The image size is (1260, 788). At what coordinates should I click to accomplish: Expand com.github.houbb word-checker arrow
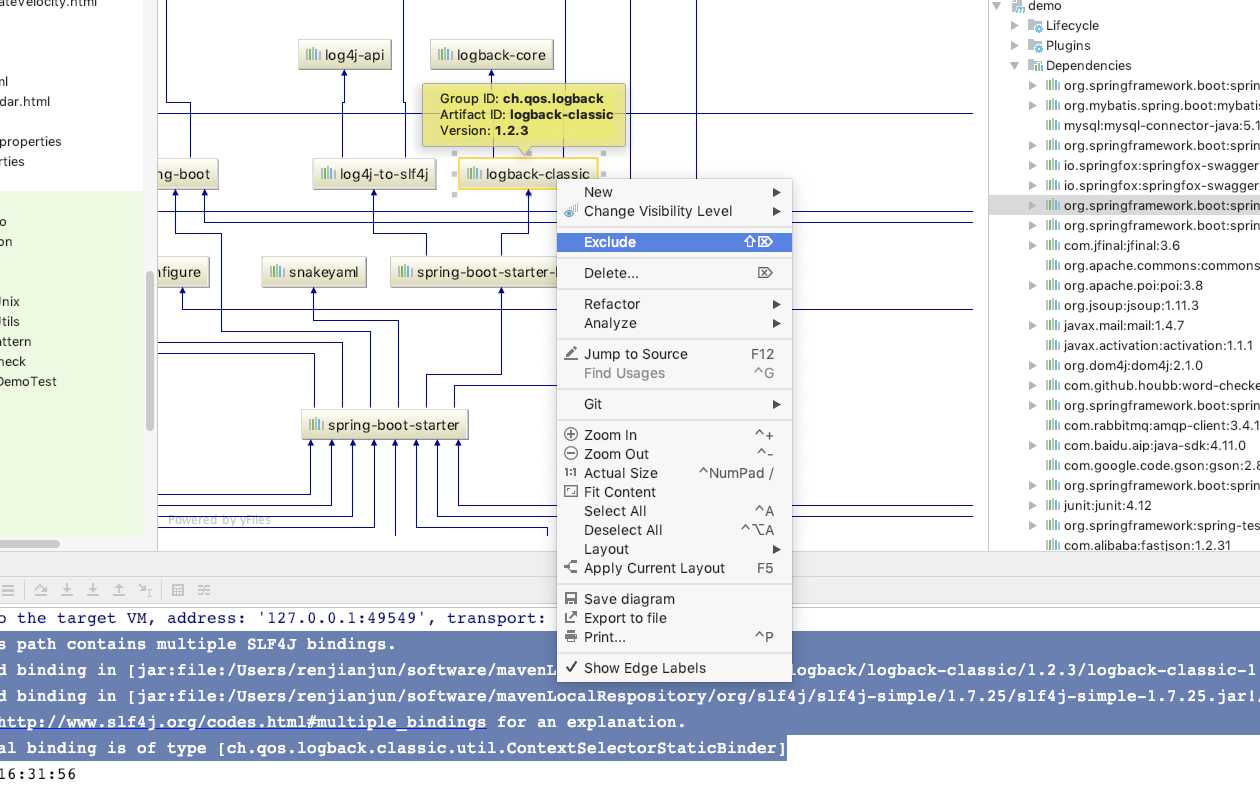1033,386
